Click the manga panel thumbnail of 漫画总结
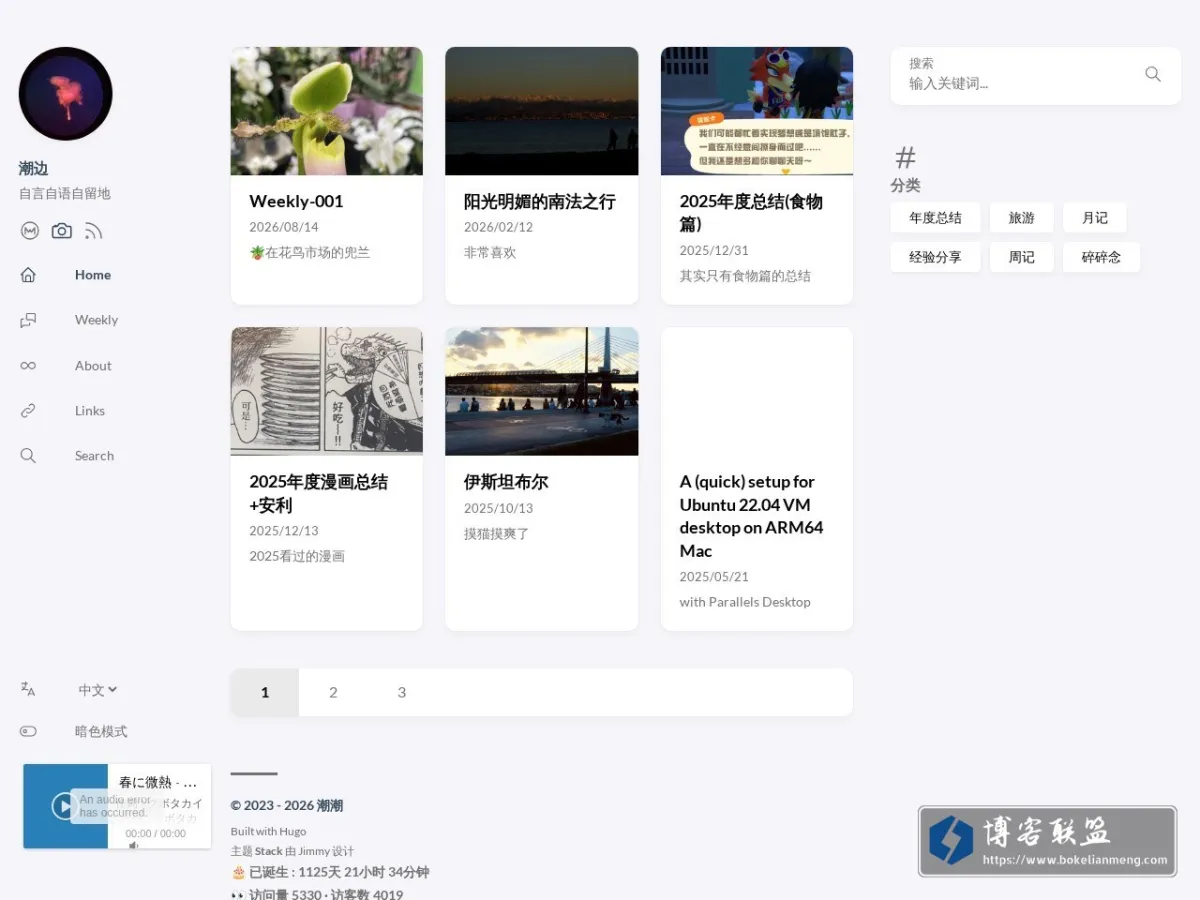The width and height of the screenshot is (1200, 900). point(327,391)
